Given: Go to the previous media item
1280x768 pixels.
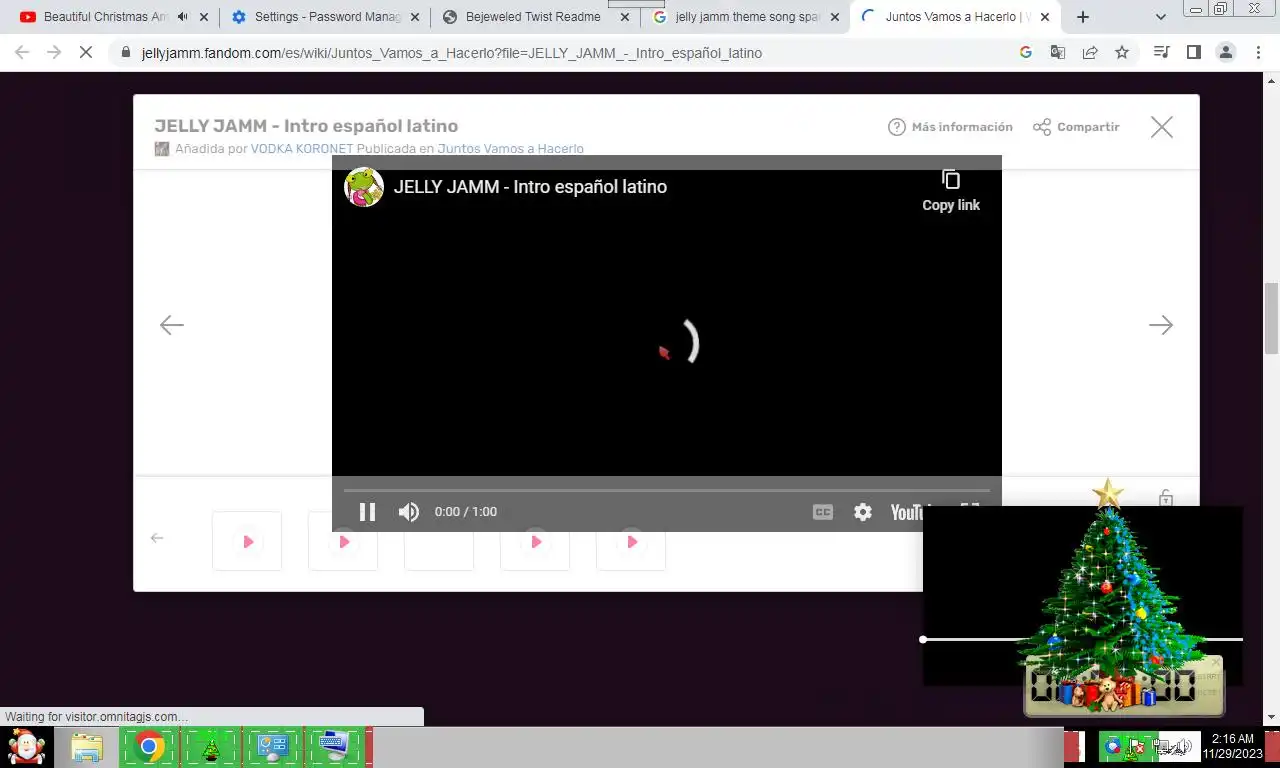Looking at the screenshot, I should tap(172, 325).
